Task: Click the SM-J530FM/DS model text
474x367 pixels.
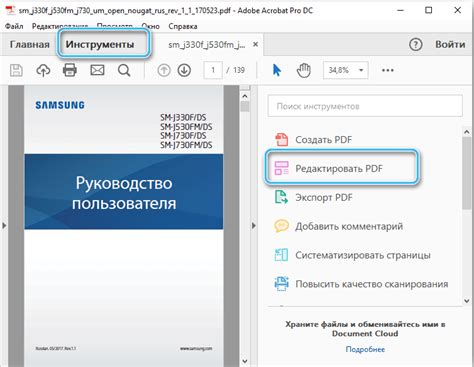Action: click(x=186, y=127)
